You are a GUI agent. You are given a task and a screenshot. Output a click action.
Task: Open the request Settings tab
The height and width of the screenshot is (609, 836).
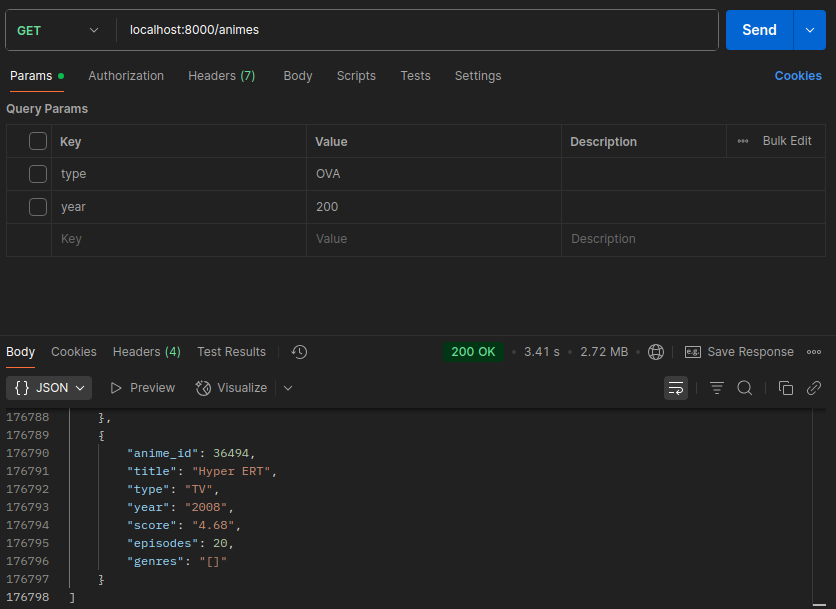click(478, 76)
